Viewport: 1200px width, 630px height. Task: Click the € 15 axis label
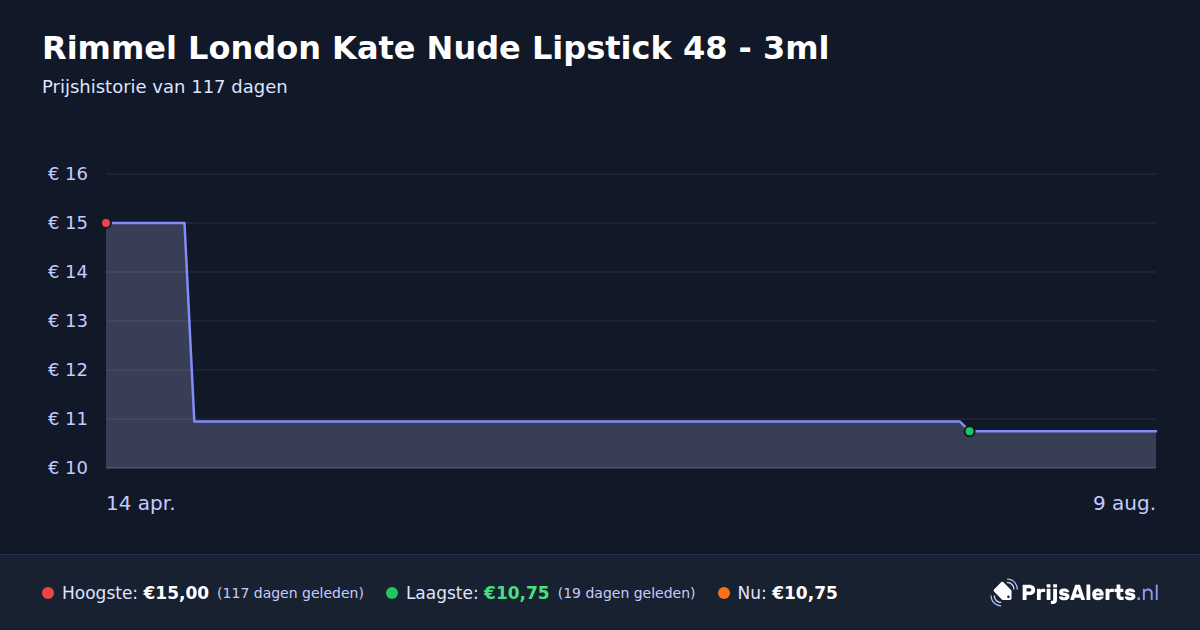(x=68, y=223)
